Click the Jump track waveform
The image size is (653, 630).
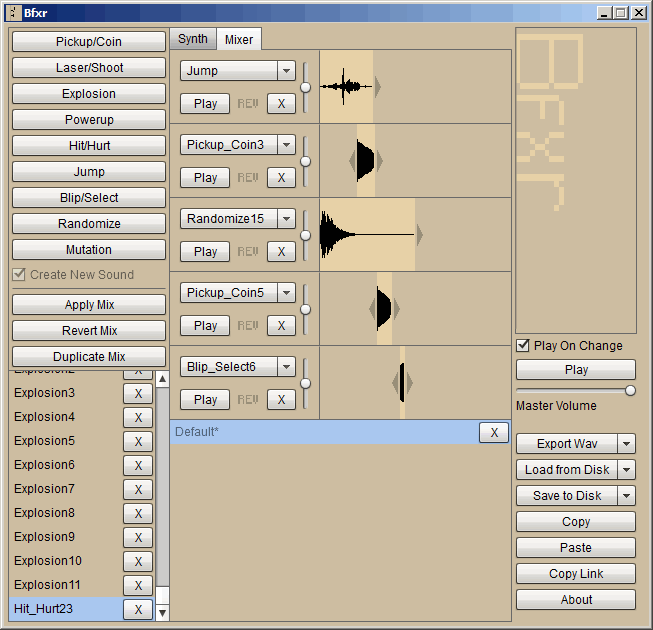tap(346, 87)
